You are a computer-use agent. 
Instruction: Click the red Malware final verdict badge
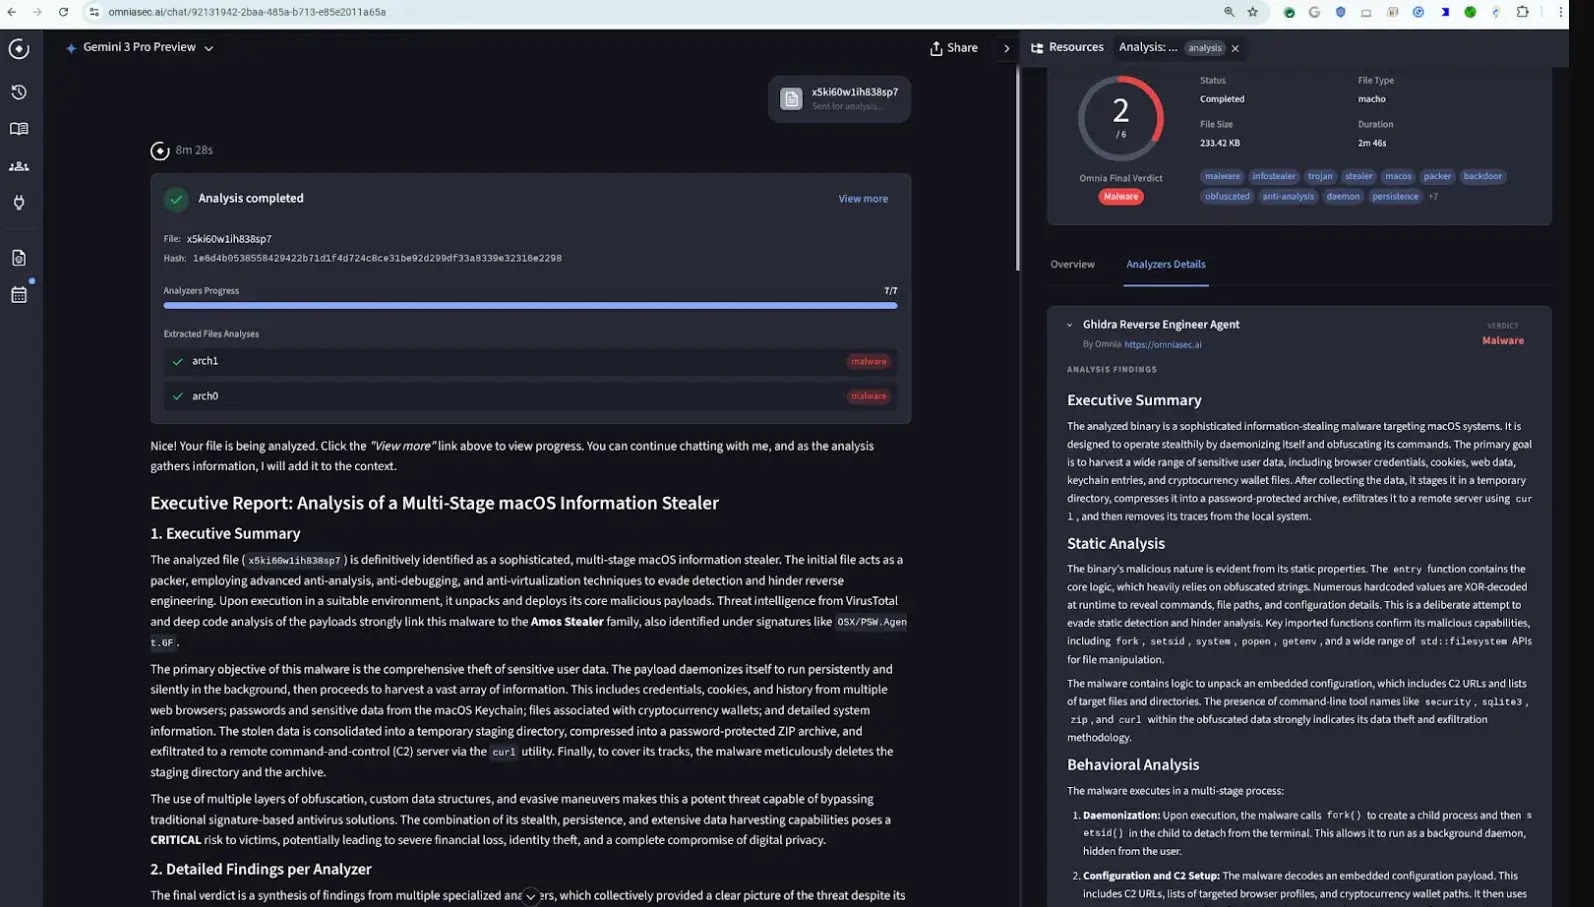[x=1121, y=197]
